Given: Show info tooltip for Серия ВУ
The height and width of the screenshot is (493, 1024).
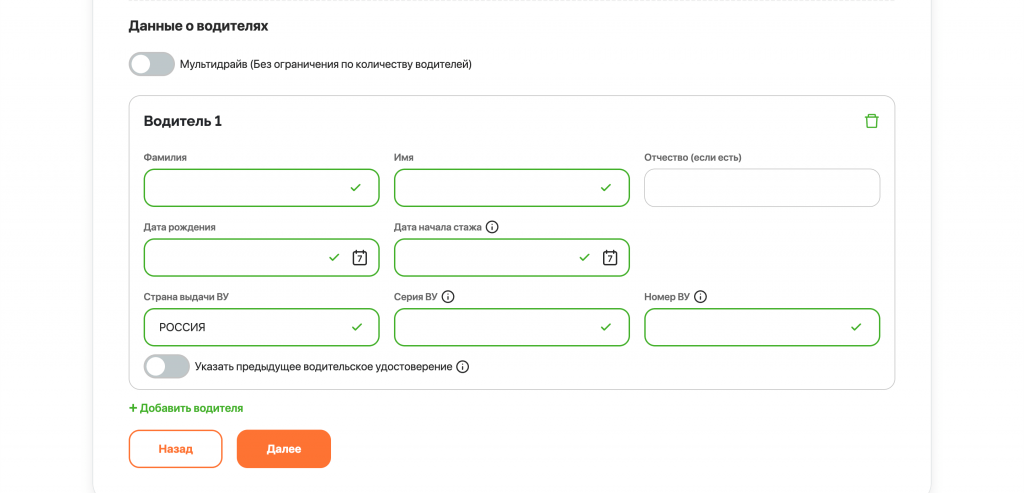Looking at the screenshot, I should click(x=448, y=297).
